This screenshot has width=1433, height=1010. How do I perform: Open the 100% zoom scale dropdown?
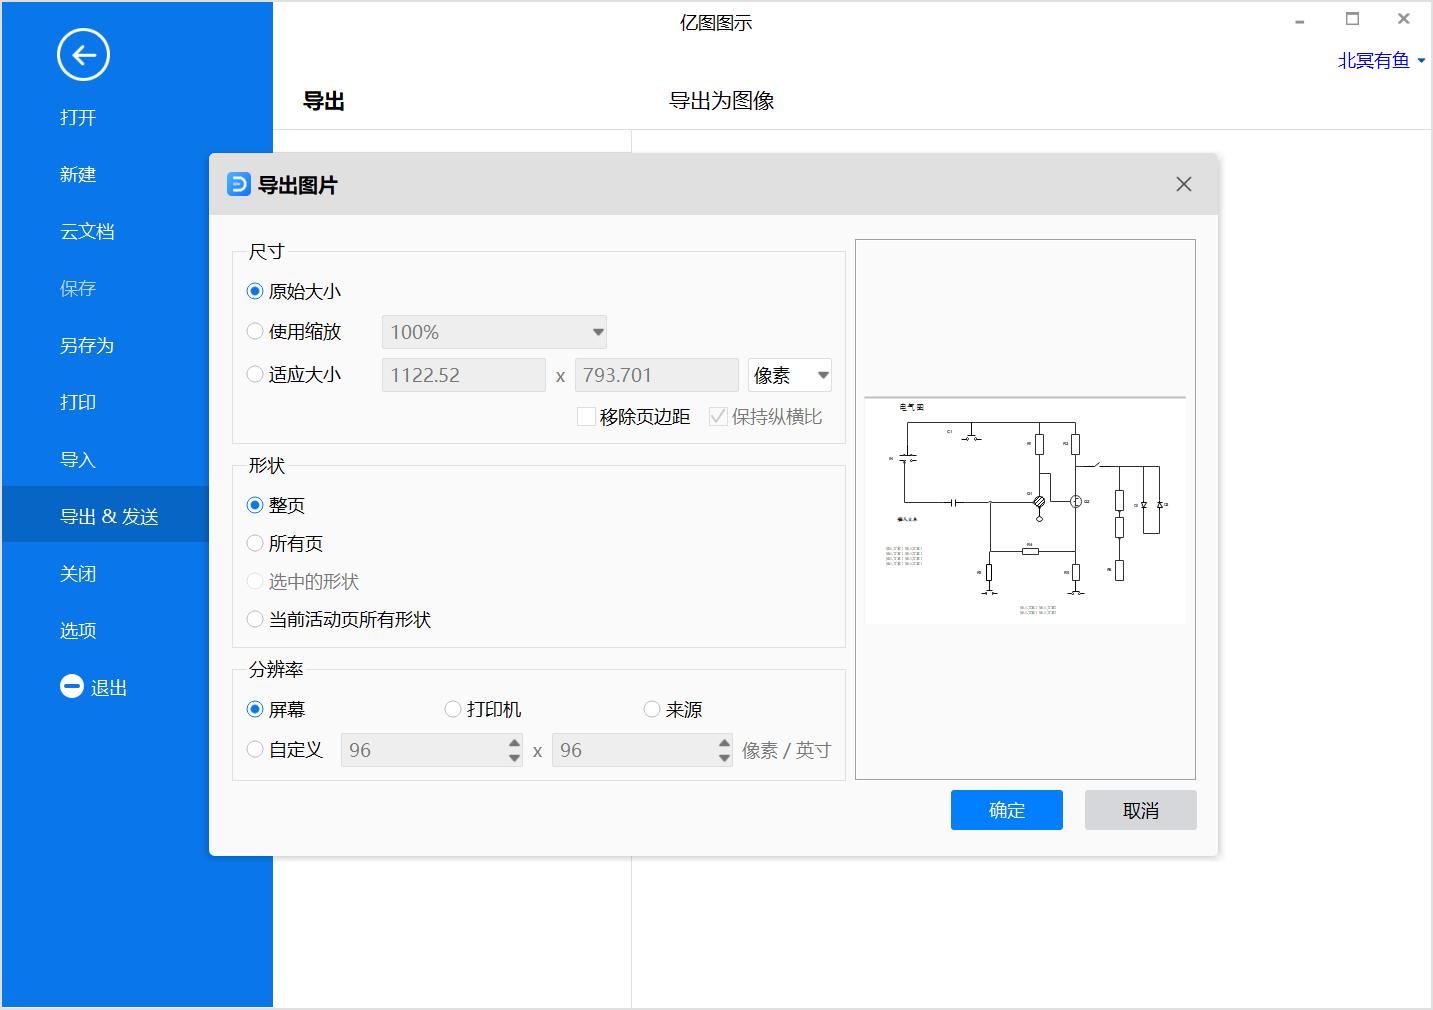494,332
